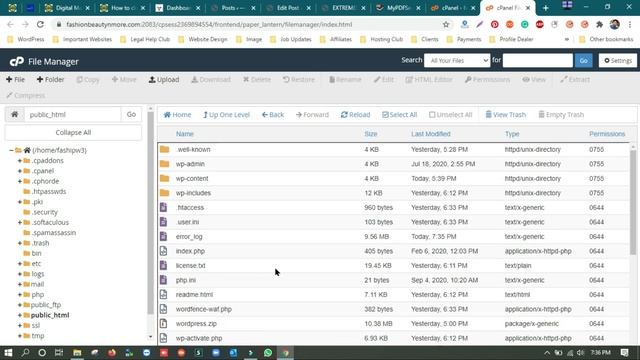The height and width of the screenshot is (360, 640).
Task: Focus the public_html path input
Action: pos(73,114)
